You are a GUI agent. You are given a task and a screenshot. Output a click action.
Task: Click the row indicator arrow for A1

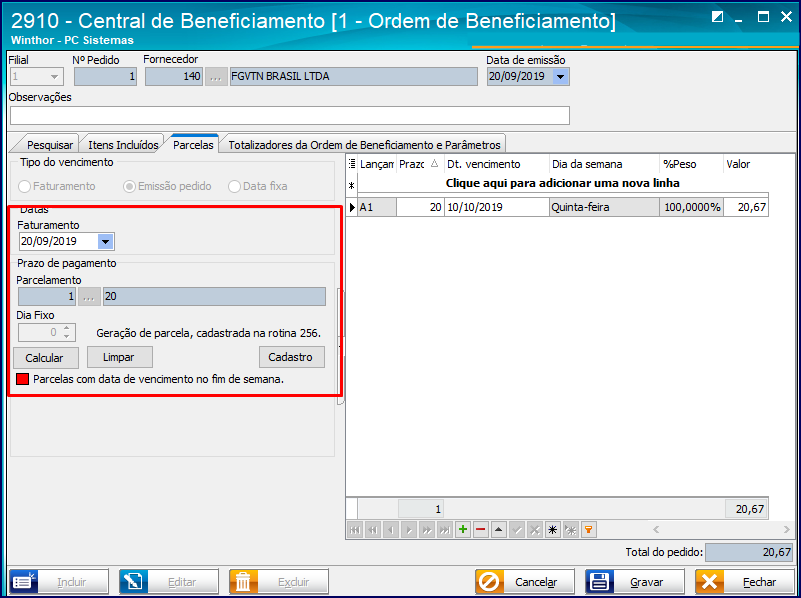352,207
